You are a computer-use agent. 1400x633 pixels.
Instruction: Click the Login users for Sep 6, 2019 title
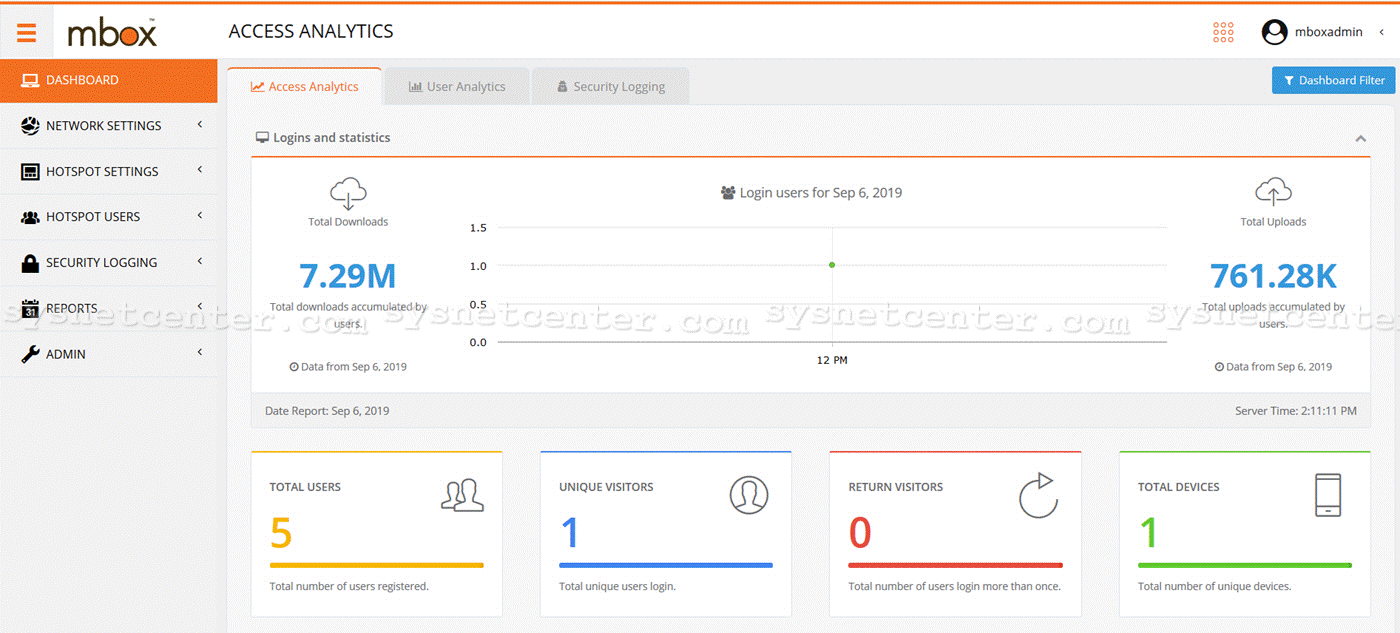(x=821, y=193)
